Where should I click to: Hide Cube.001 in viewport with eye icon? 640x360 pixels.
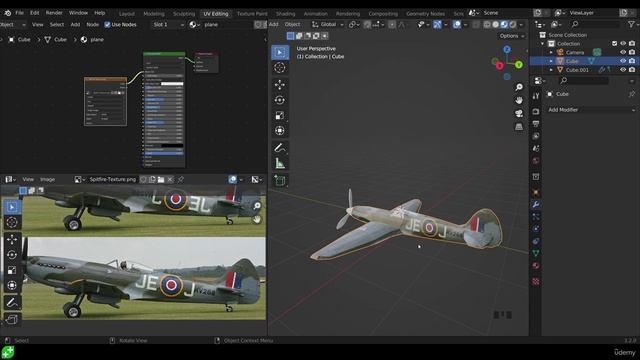pos(623,70)
